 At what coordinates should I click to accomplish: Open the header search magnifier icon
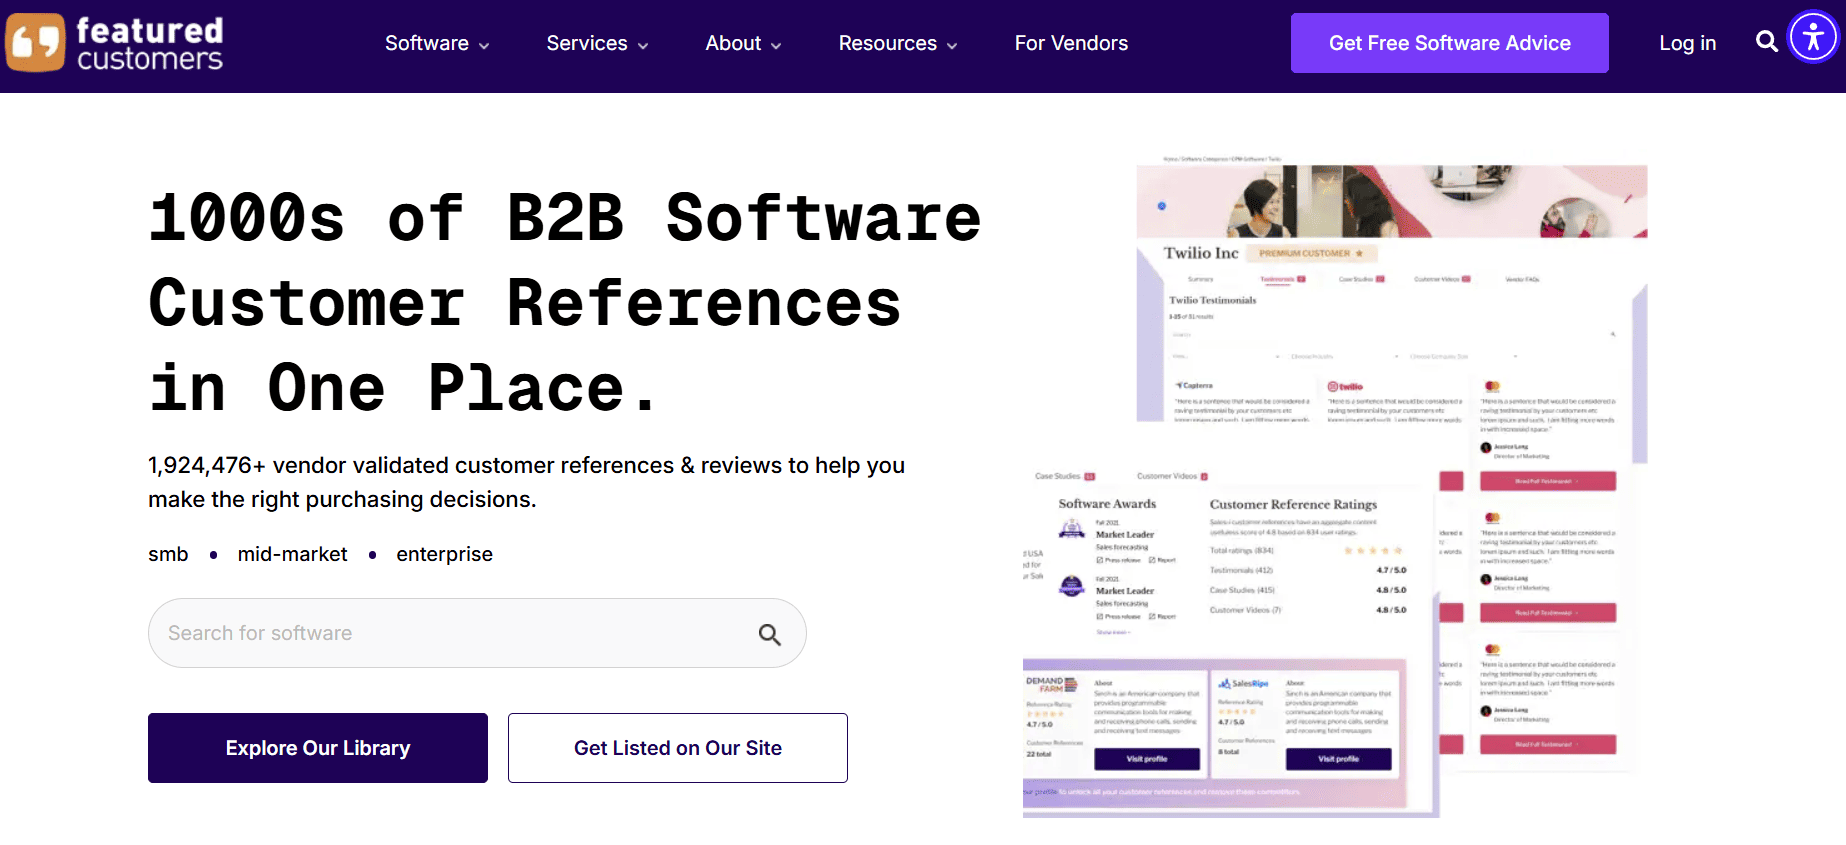tap(1767, 42)
